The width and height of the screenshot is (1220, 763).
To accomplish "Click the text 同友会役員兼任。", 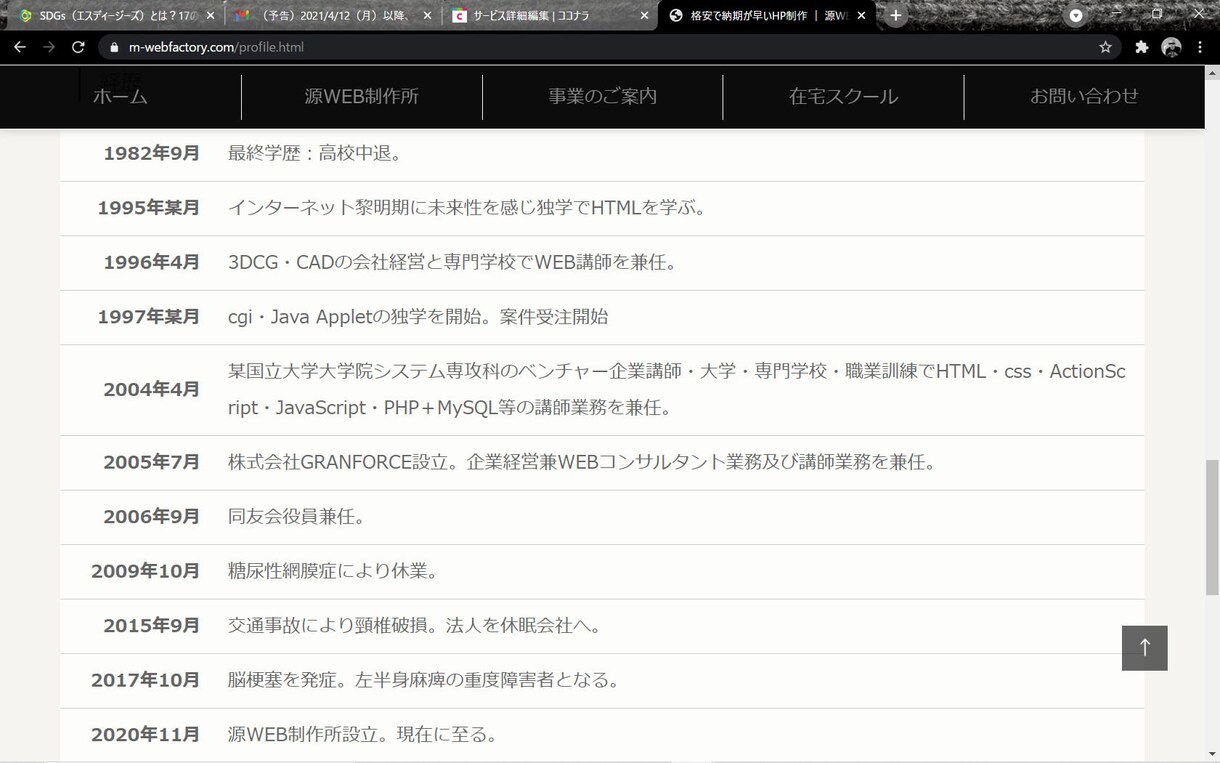I will (x=297, y=517).
